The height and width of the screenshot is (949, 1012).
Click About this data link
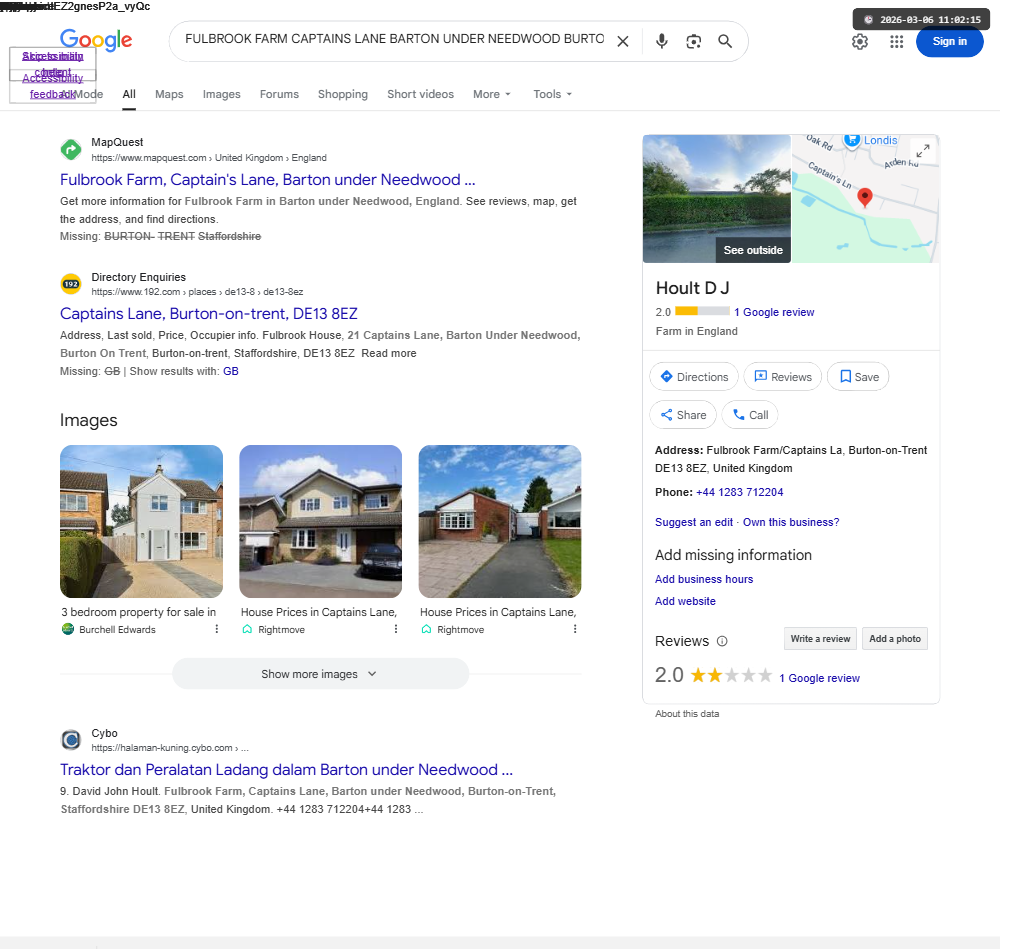[687, 714]
